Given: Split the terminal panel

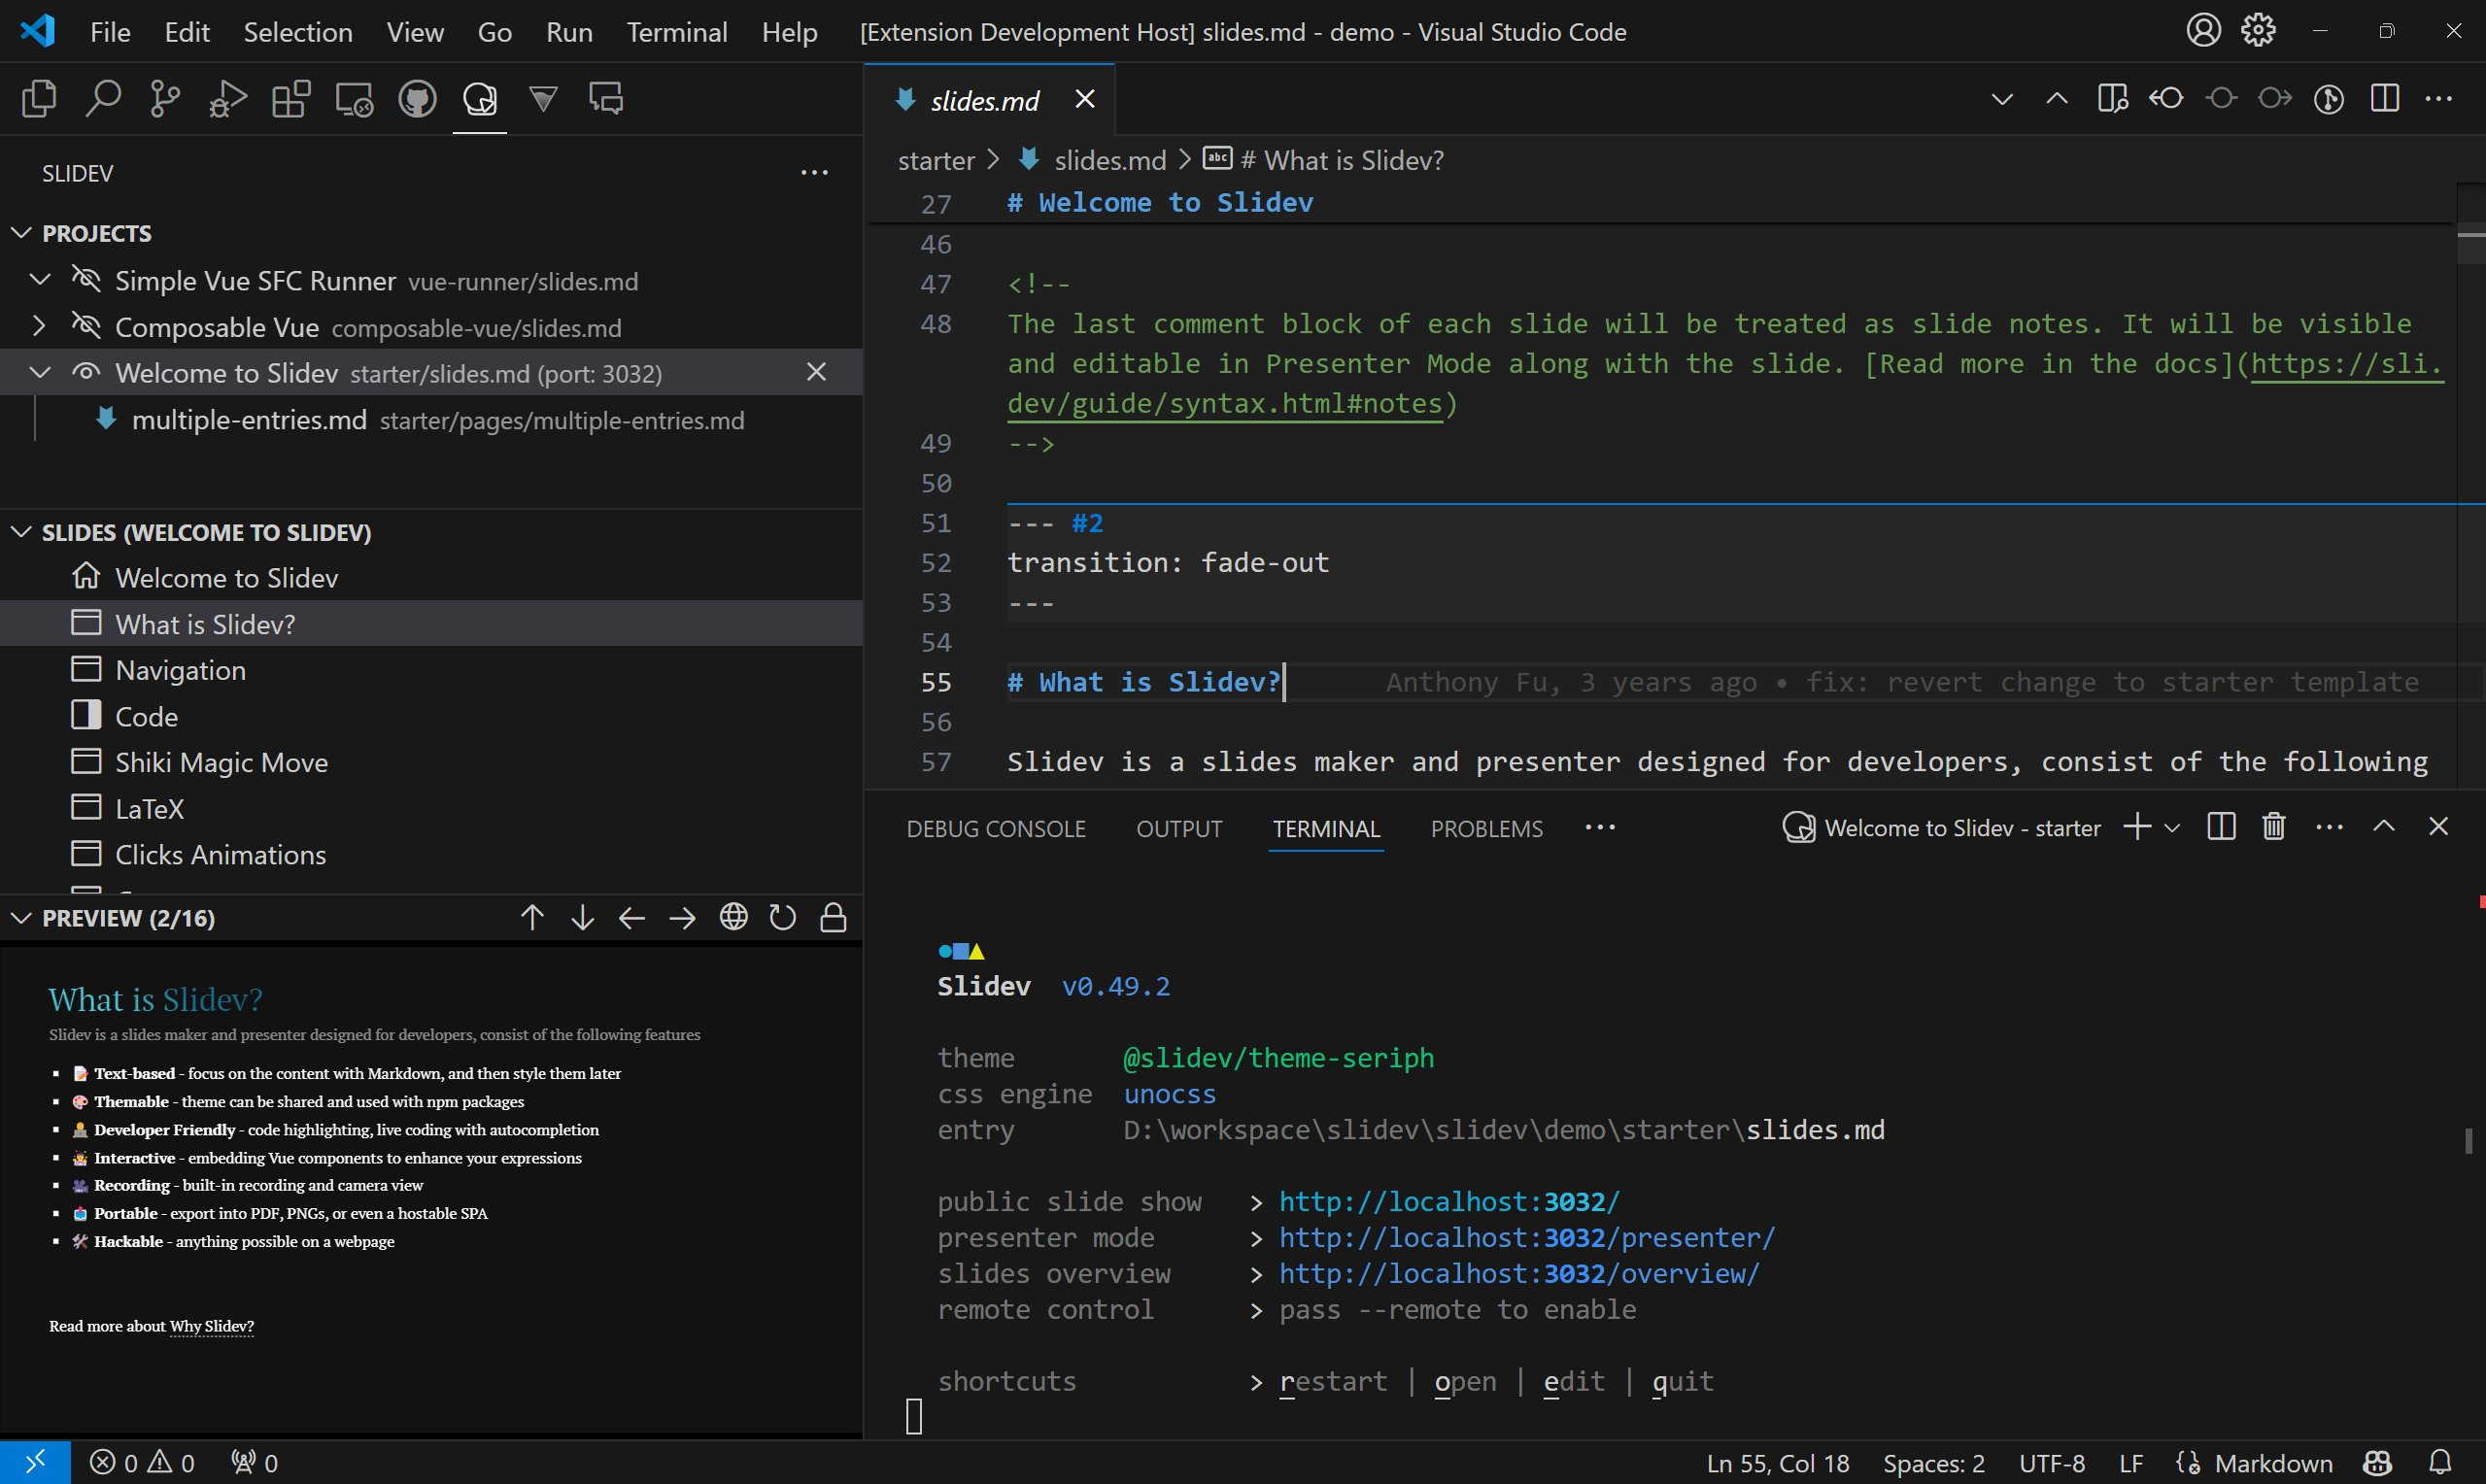Looking at the screenshot, I should (x=2221, y=827).
